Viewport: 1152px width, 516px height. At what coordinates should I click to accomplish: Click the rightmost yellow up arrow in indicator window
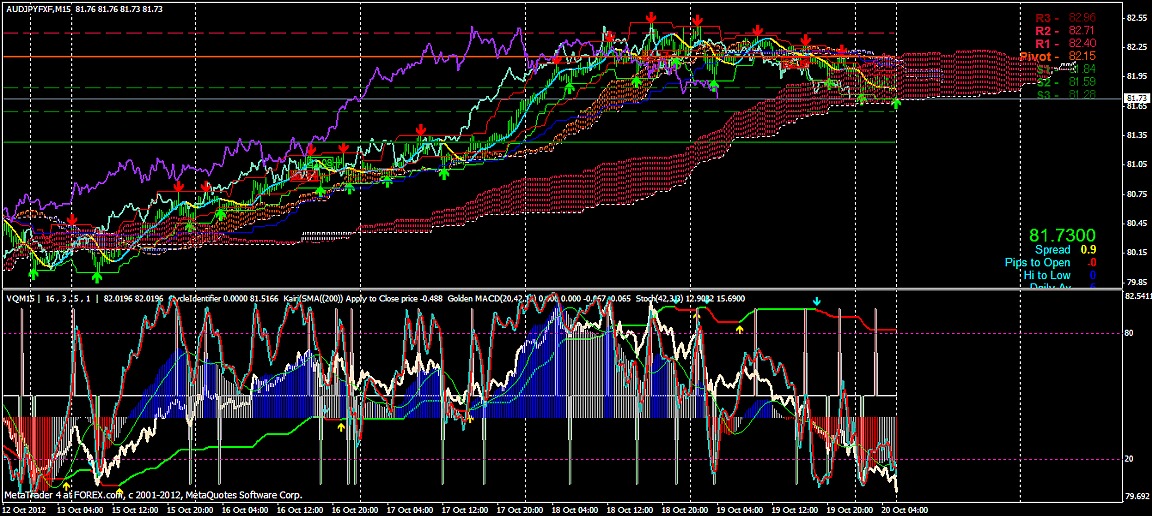pos(740,327)
